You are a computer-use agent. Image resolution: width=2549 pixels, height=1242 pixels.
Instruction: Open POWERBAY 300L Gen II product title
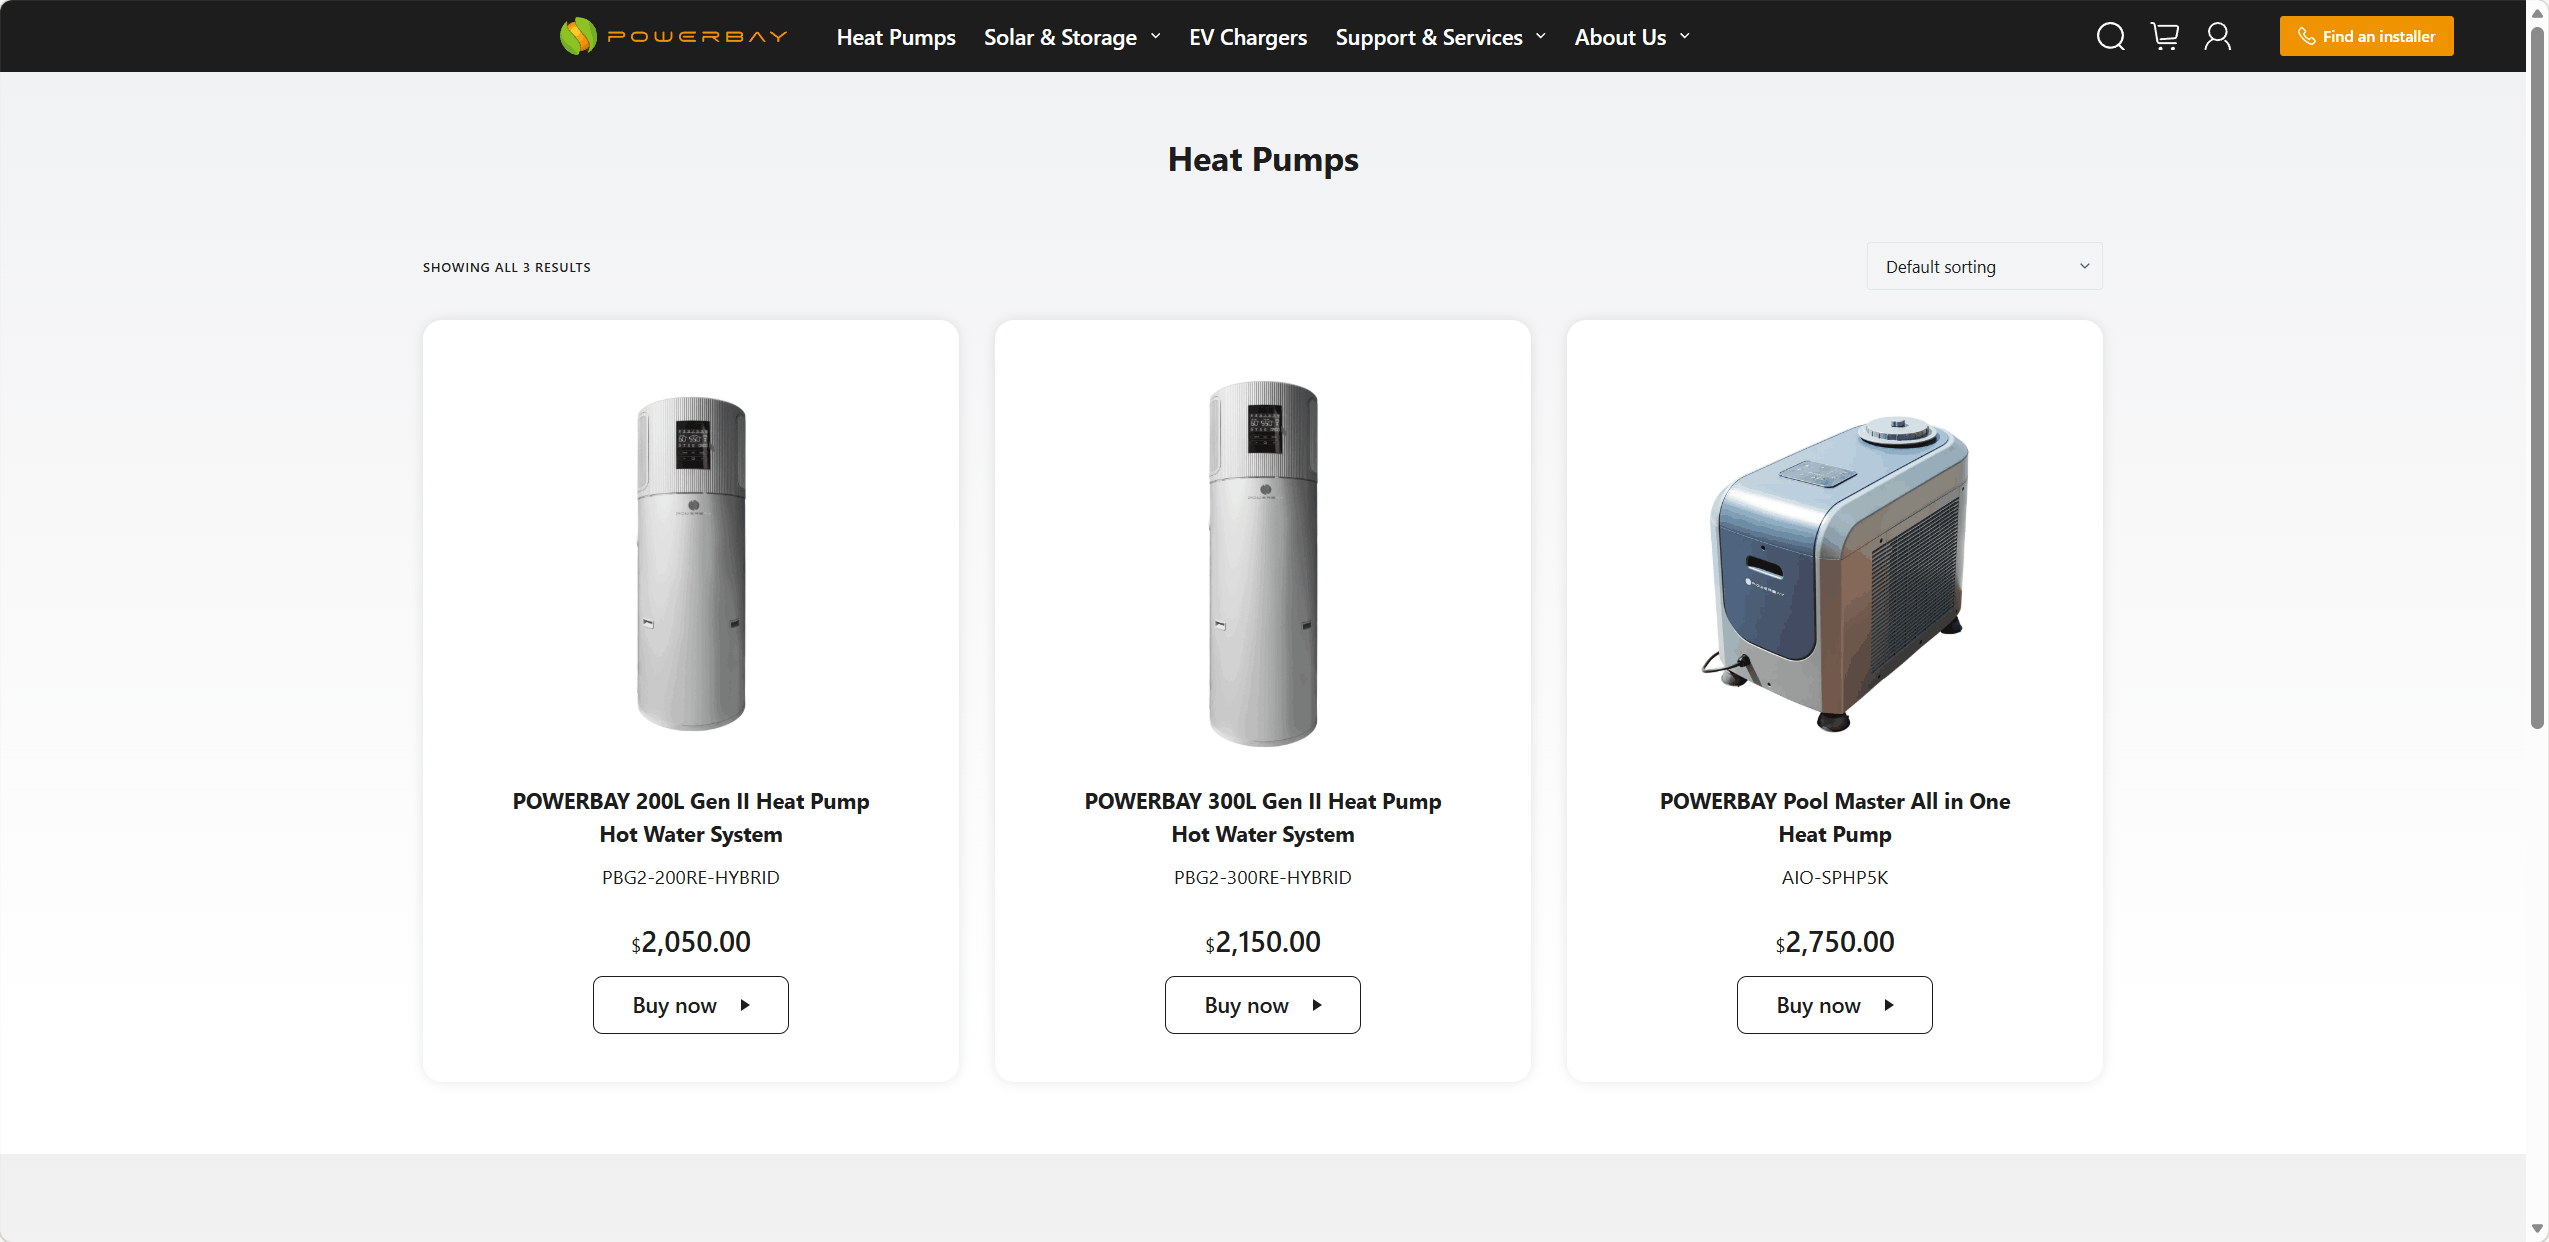click(1263, 818)
